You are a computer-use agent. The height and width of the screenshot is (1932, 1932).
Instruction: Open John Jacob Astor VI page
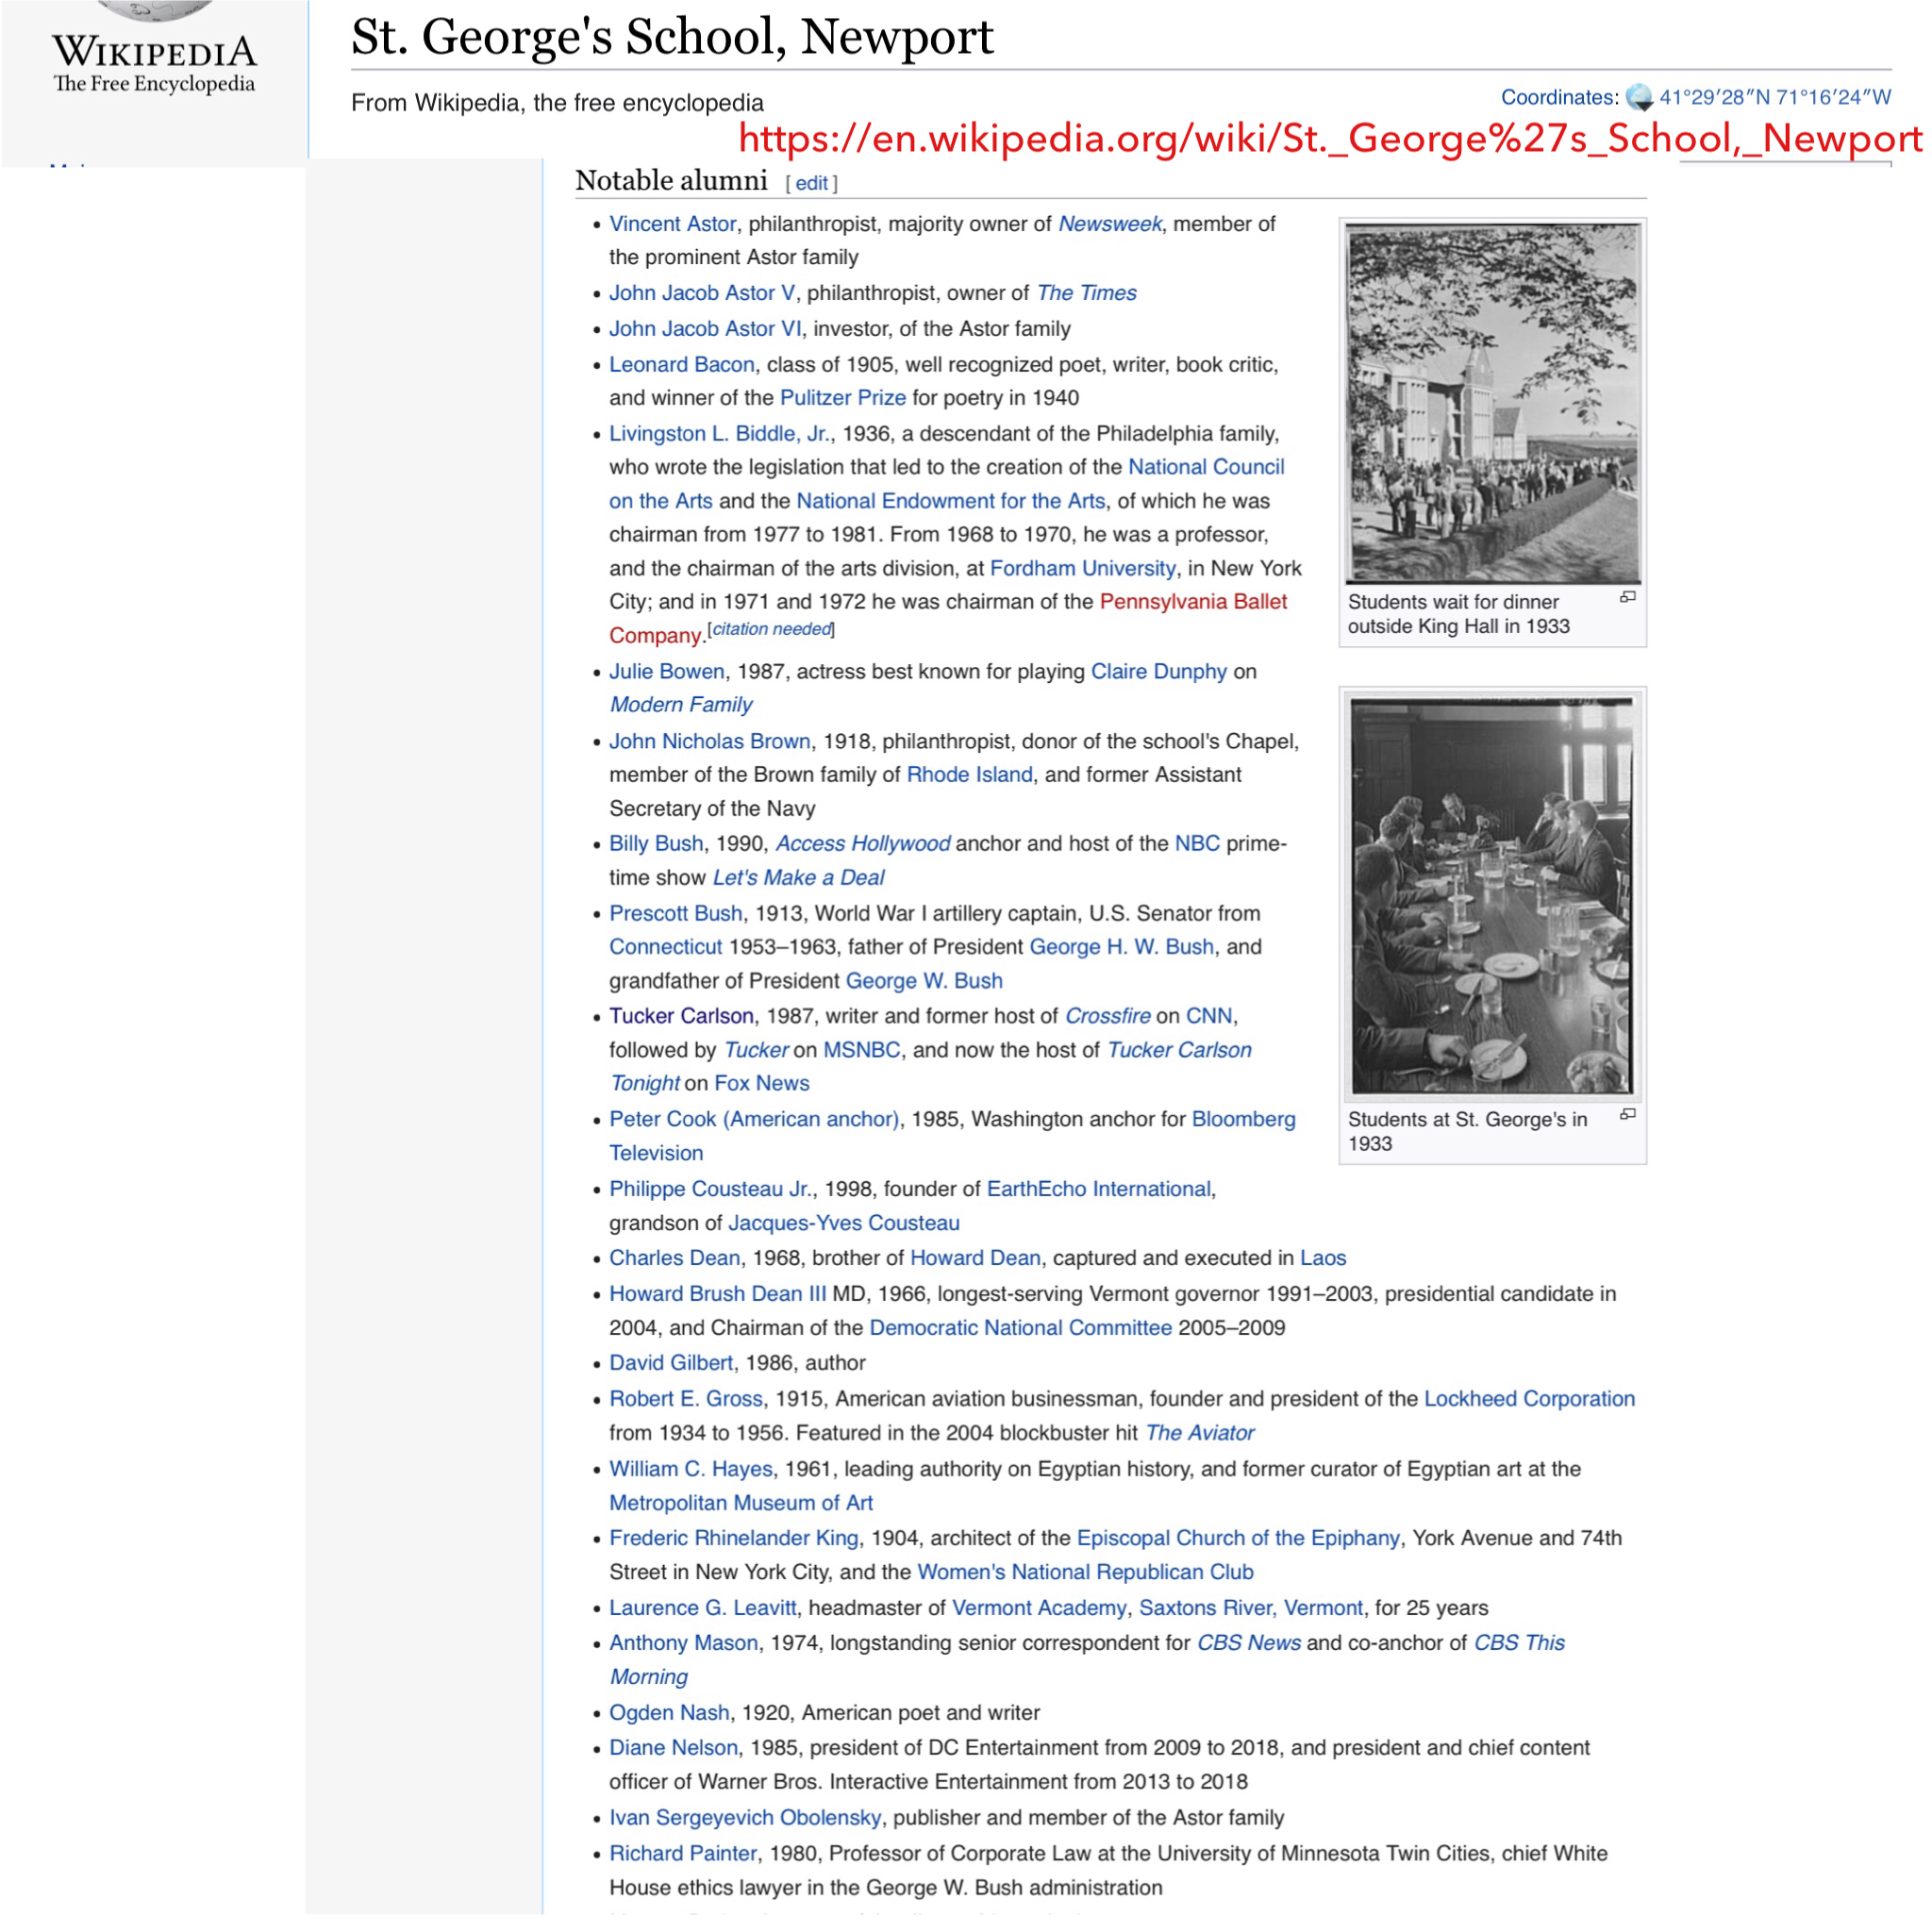coord(705,329)
